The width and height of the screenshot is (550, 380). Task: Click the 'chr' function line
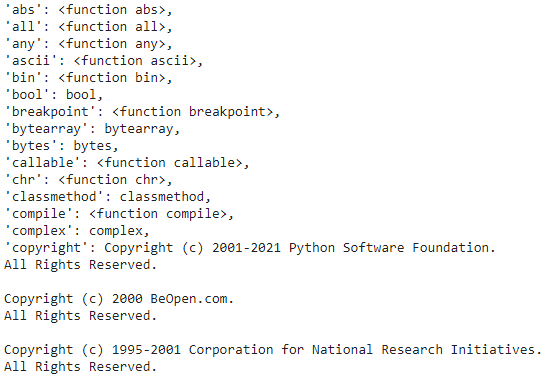tap(88, 180)
